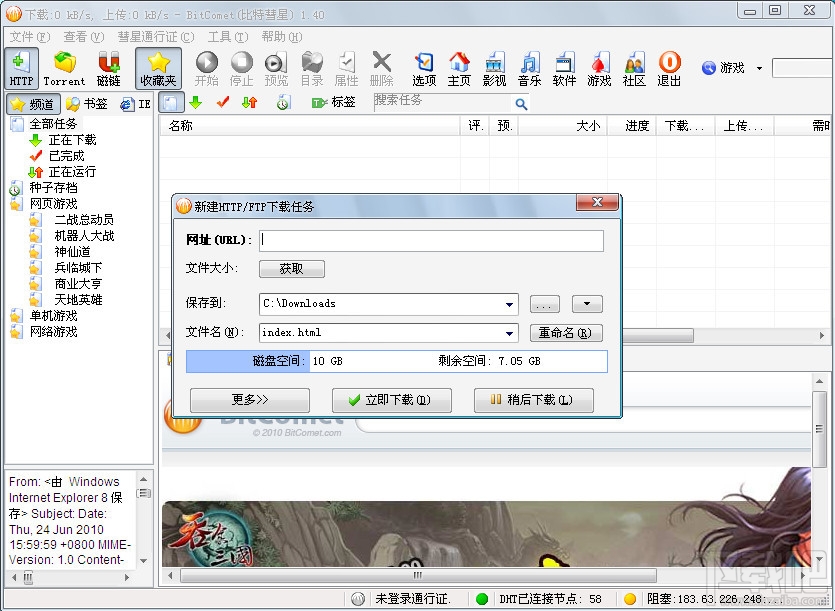Image resolution: width=835 pixels, height=611 pixels.
Task: Open the 工具(T) menu
Action: point(228,37)
